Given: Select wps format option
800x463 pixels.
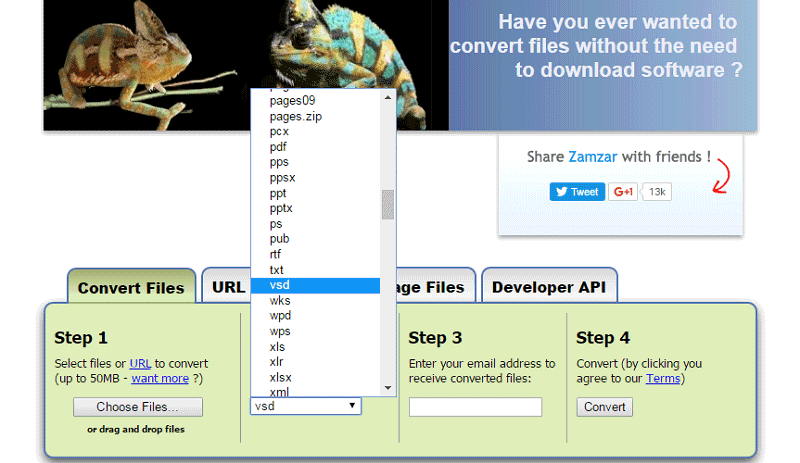Looking at the screenshot, I should [315, 331].
